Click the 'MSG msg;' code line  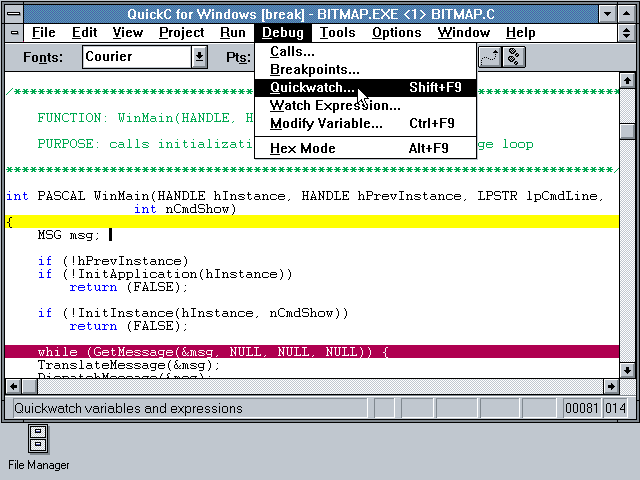(69, 235)
